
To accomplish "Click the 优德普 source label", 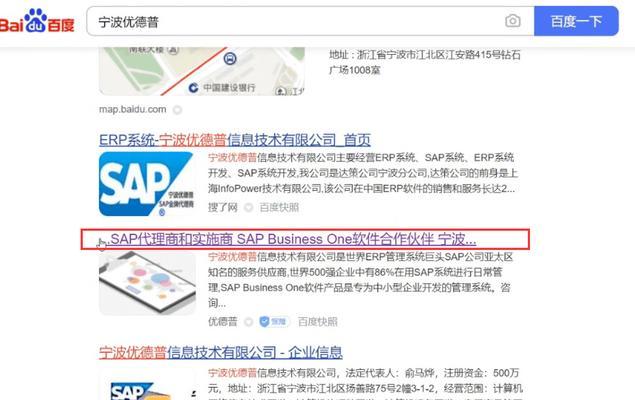I will coord(222,321).
